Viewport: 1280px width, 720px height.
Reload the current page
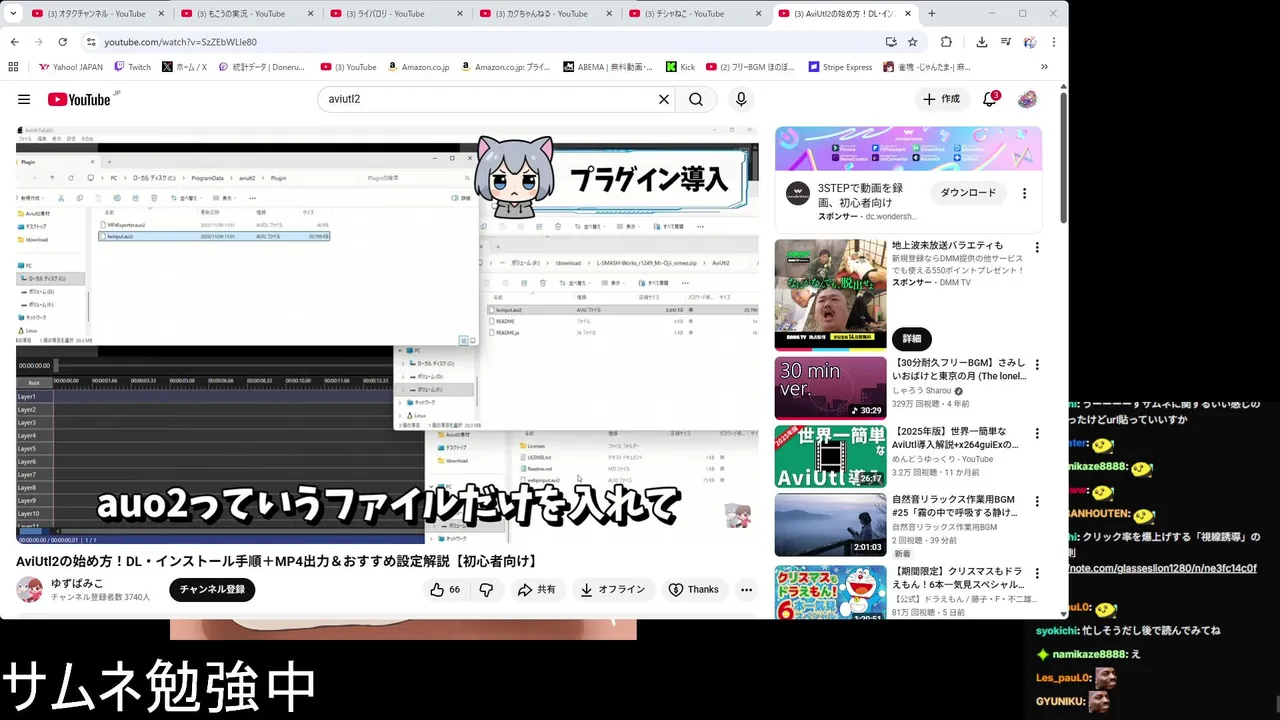[x=62, y=42]
